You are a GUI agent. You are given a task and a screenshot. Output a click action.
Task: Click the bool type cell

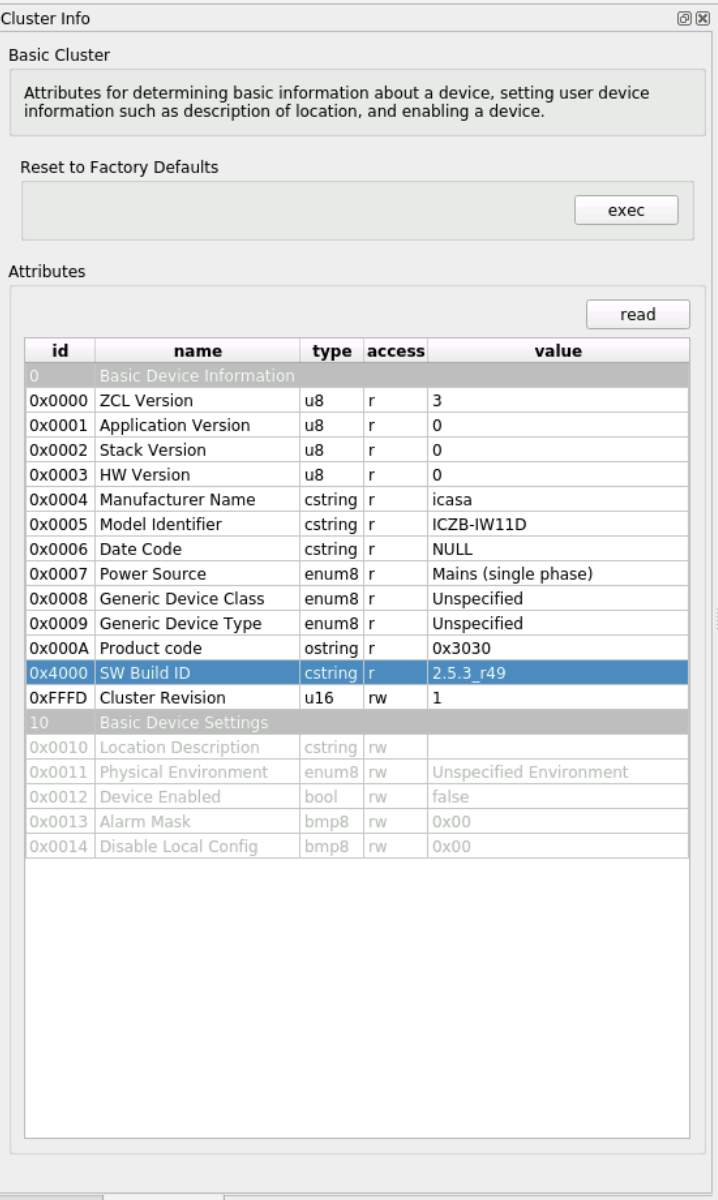click(x=332, y=797)
